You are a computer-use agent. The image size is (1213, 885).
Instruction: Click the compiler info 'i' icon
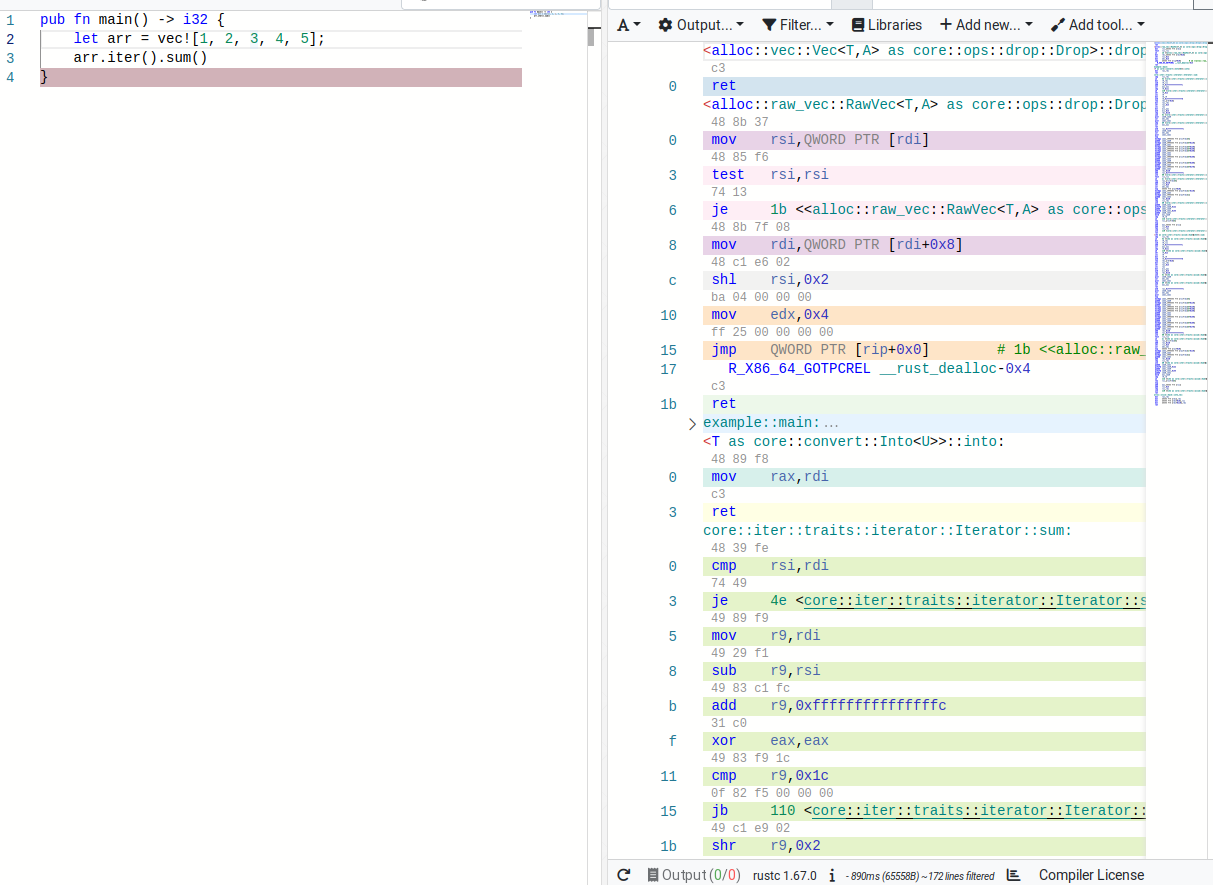click(831, 875)
